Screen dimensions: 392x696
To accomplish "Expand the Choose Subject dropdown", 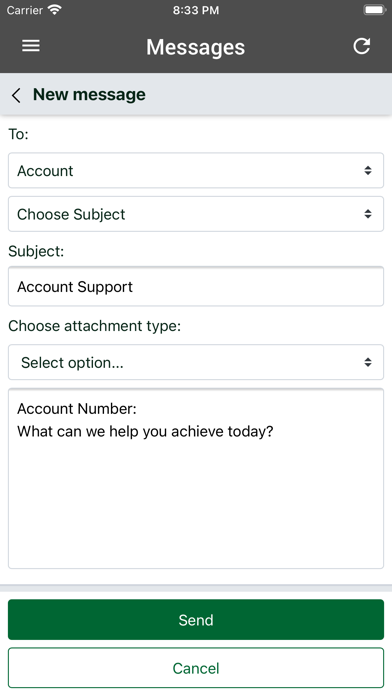I will [196, 214].
